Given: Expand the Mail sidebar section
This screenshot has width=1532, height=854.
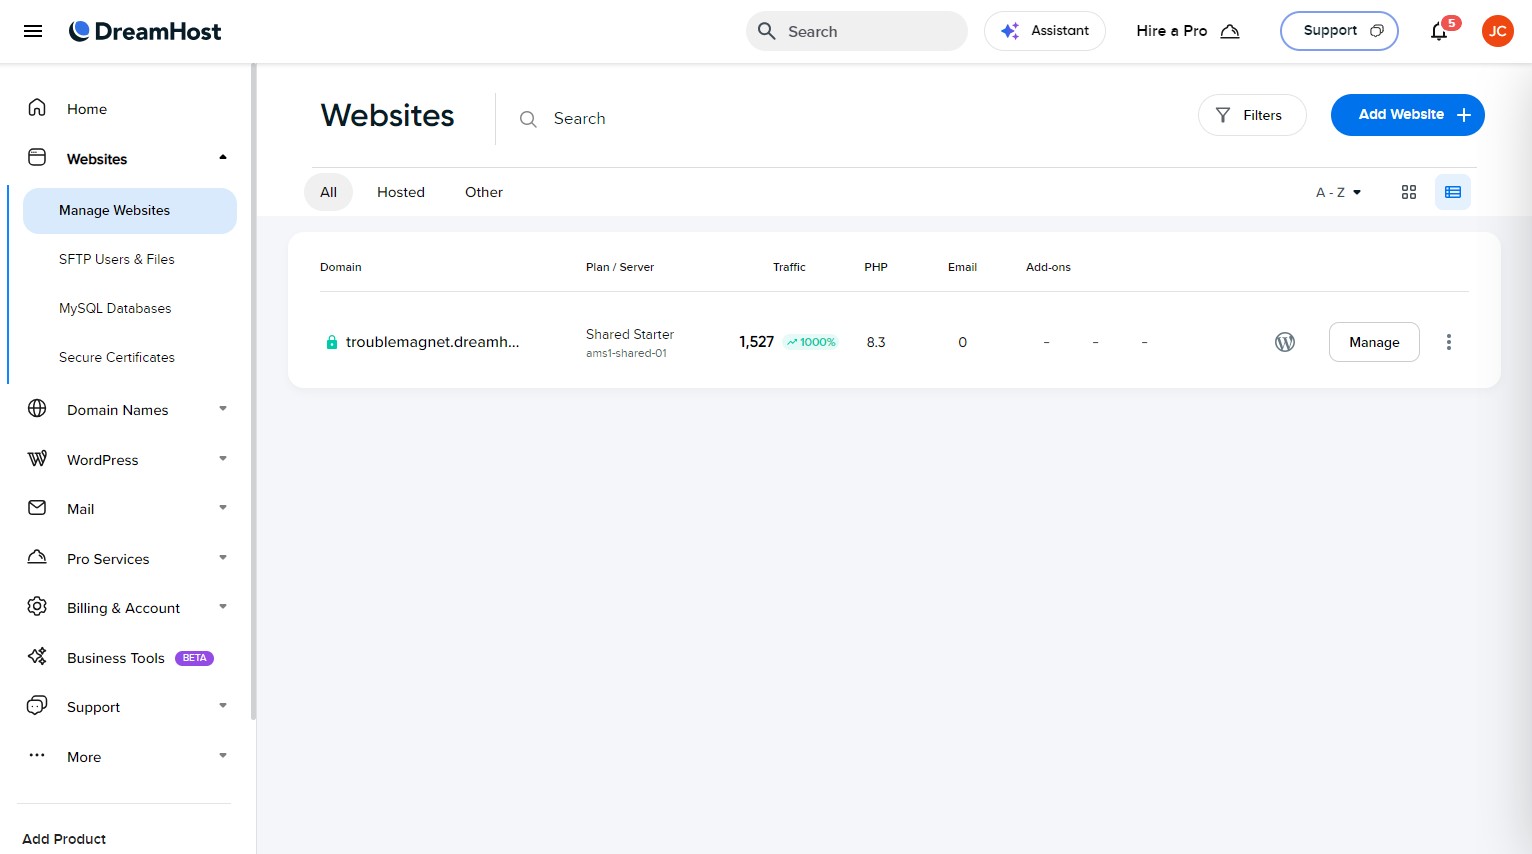Looking at the screenshot, I should [223, 507].
